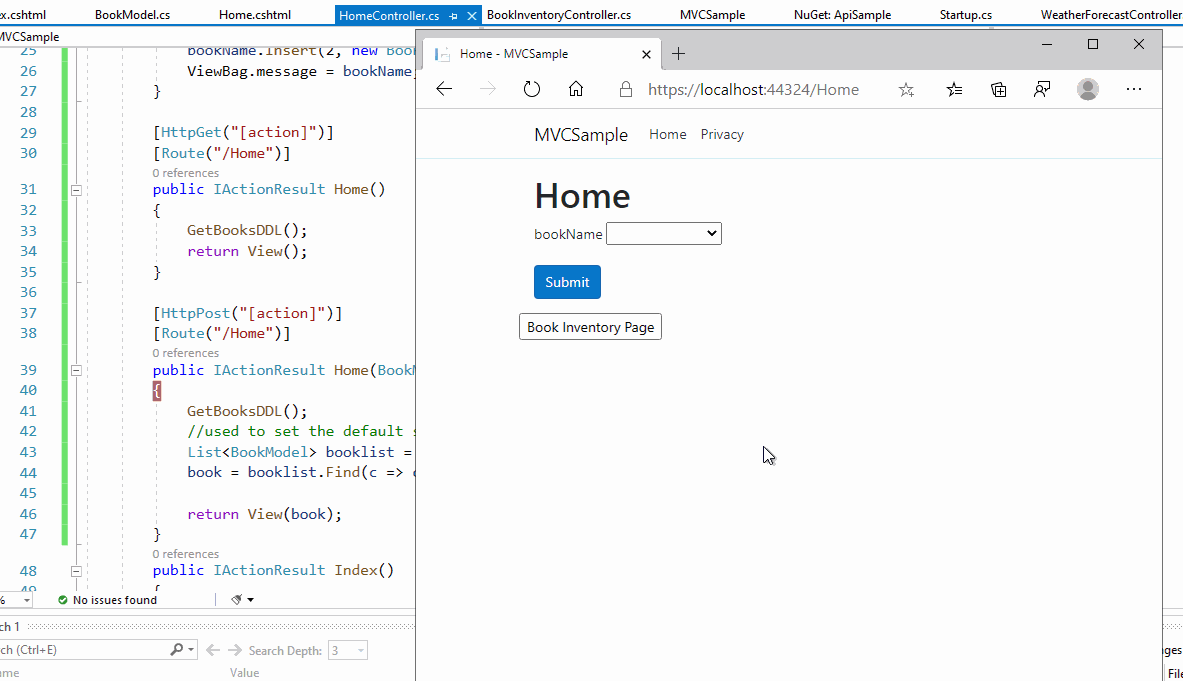Open the browser profile avatar
This screenshot has height=681, width=1183.
point(1087,89)
